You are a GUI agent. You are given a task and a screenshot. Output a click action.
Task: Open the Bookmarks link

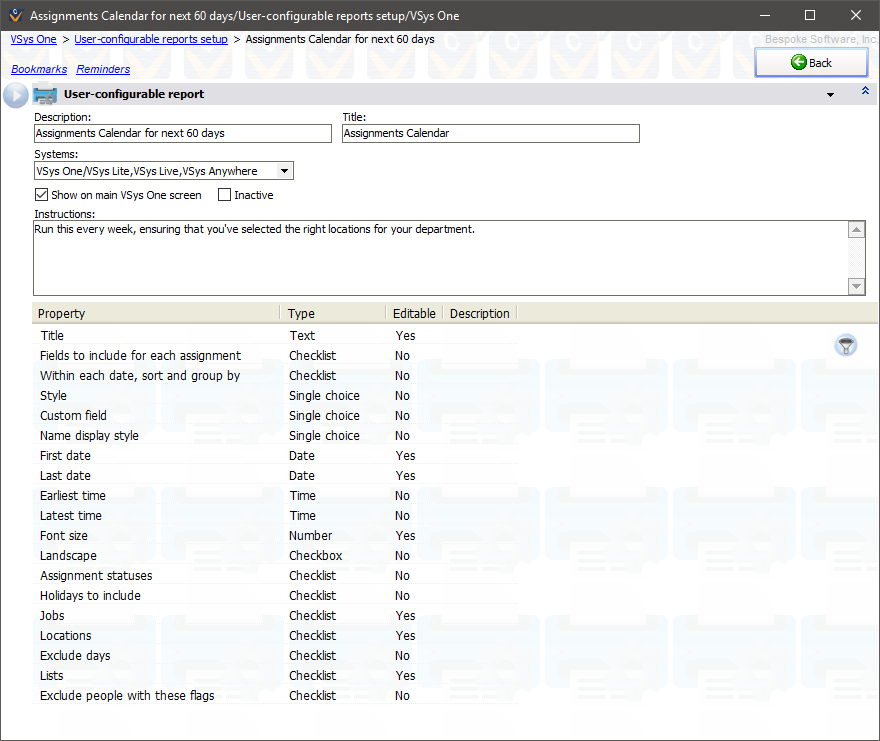click(39, 70)
